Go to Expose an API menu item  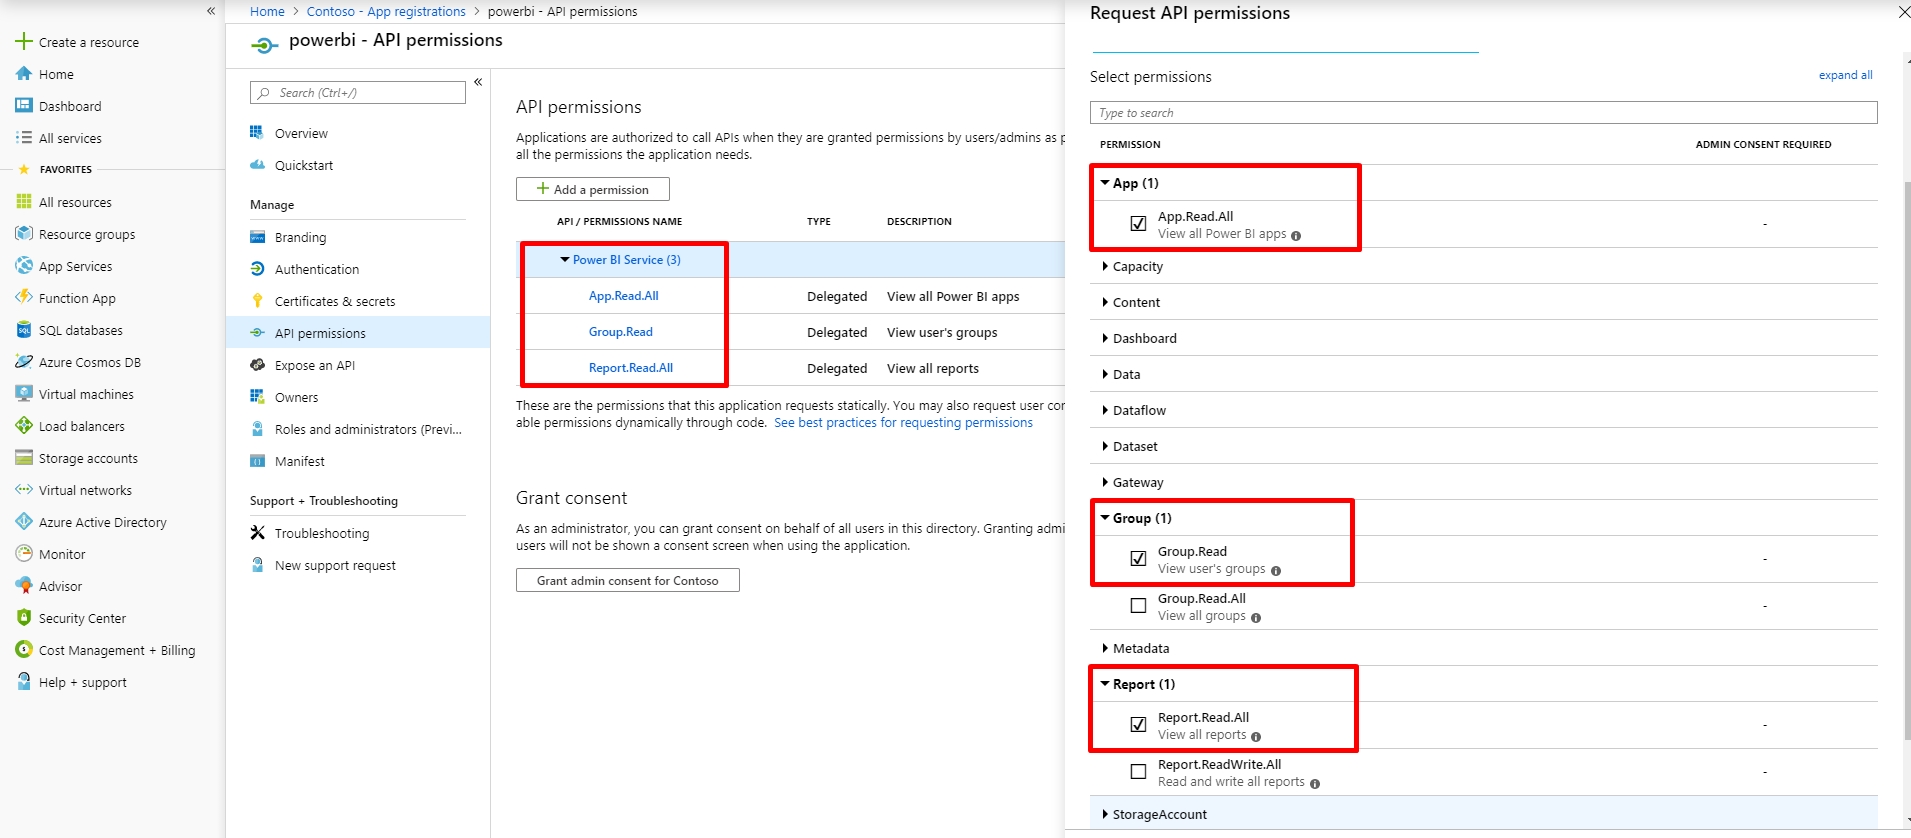pyautogui.click(x=315, y=365)
